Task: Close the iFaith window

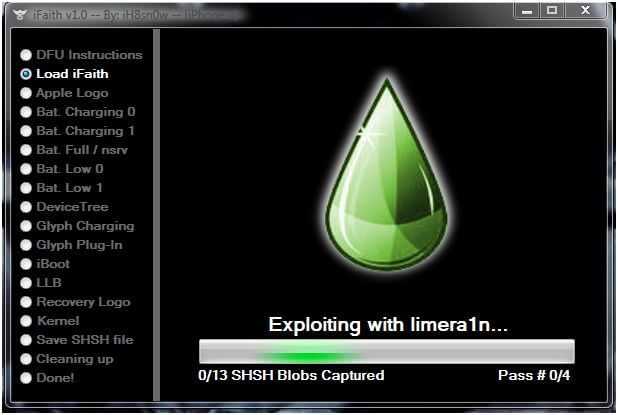Action: (x=586, y=11)
